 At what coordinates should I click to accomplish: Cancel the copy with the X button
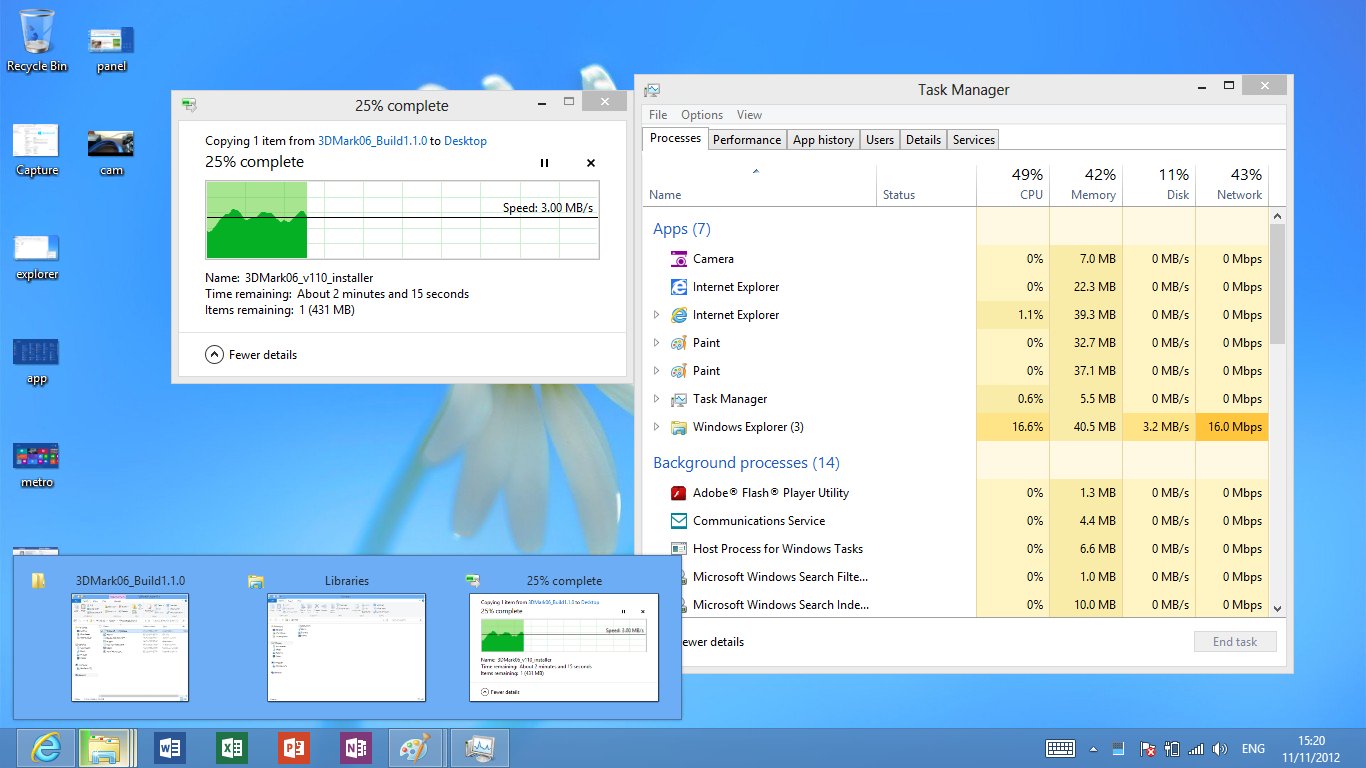591,163
